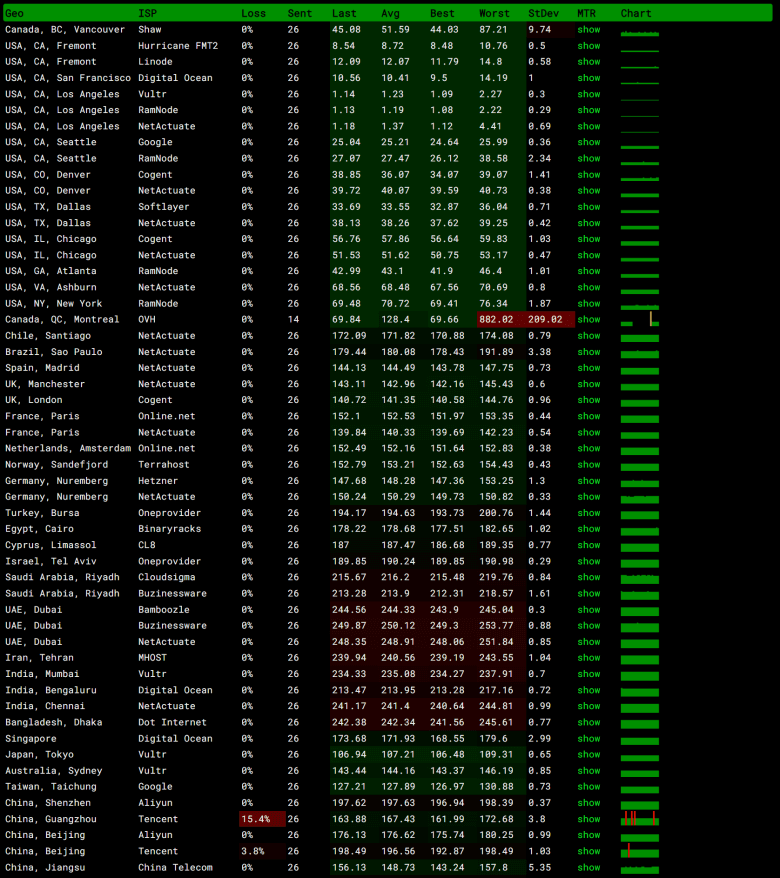Click the 882.02 worst latency cell
The height and width of the screenshot is (878, 780).
[501, 319]
